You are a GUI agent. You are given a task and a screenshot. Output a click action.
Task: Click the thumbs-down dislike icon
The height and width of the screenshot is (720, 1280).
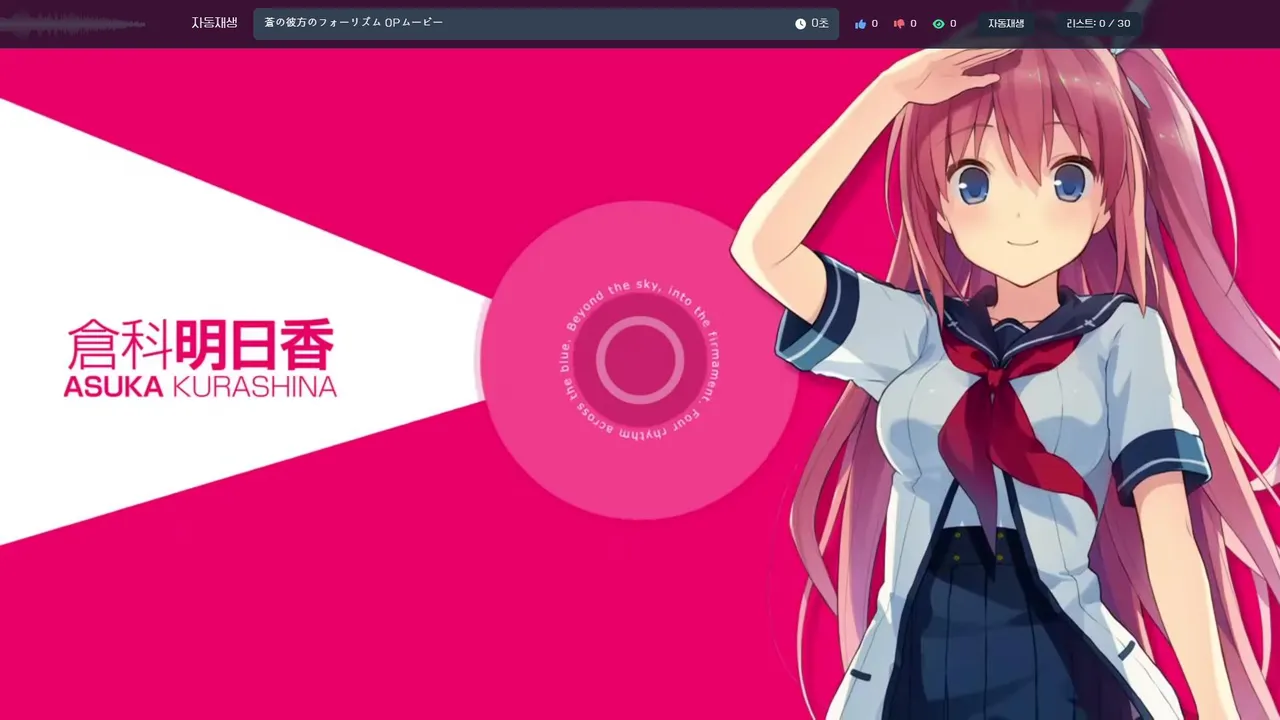(x=899, y=24)
